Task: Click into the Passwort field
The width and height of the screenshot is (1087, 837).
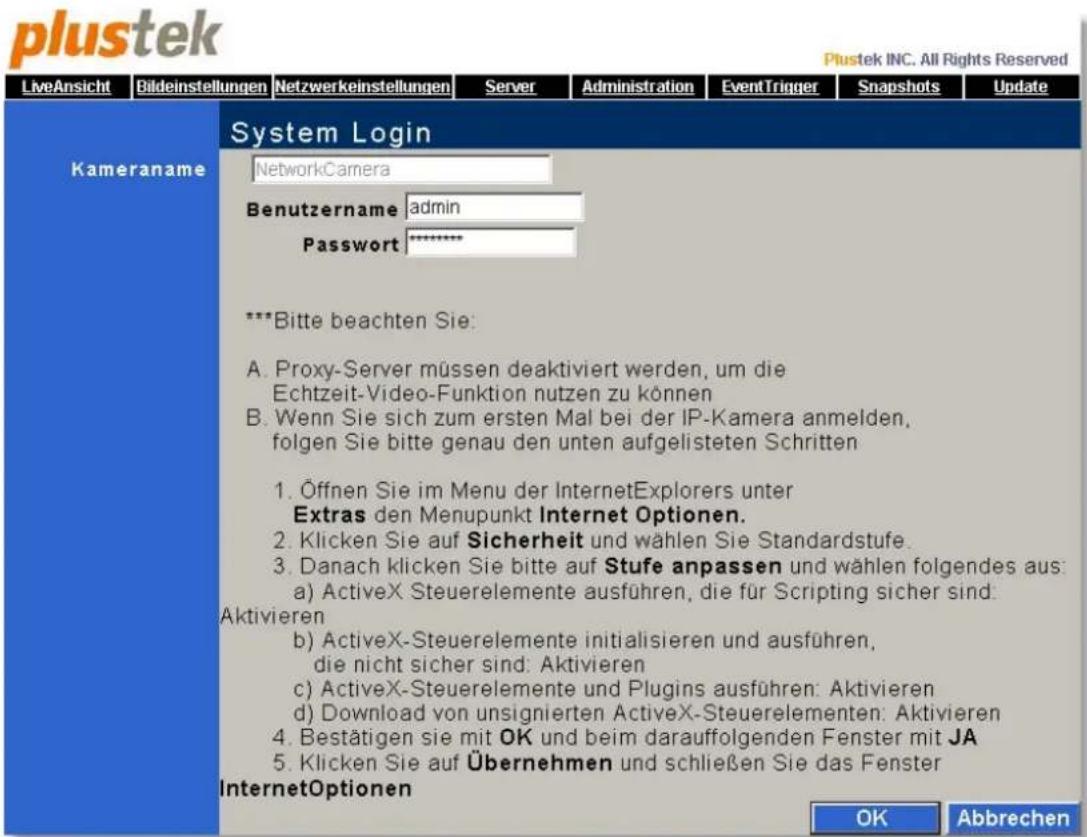Action: click(491, 242)
